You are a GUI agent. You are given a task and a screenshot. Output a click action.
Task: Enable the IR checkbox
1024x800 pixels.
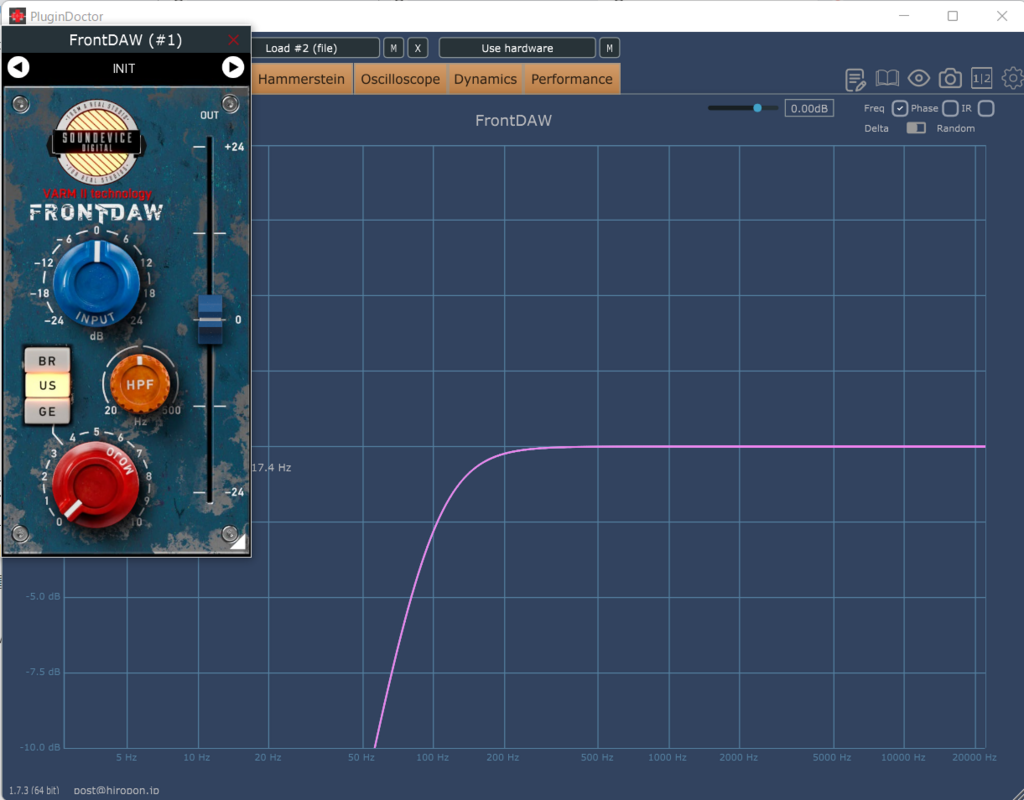click(986, 108)
